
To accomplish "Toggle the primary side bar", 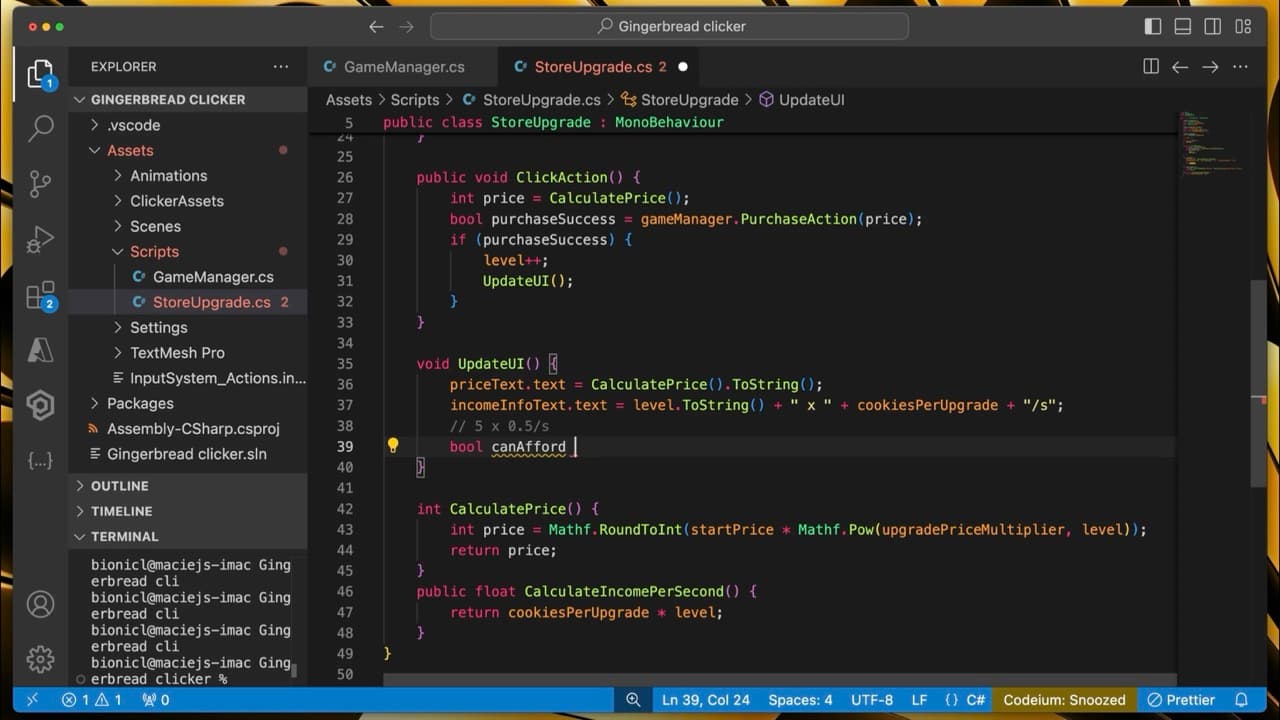I will [x=1153, y=27].
